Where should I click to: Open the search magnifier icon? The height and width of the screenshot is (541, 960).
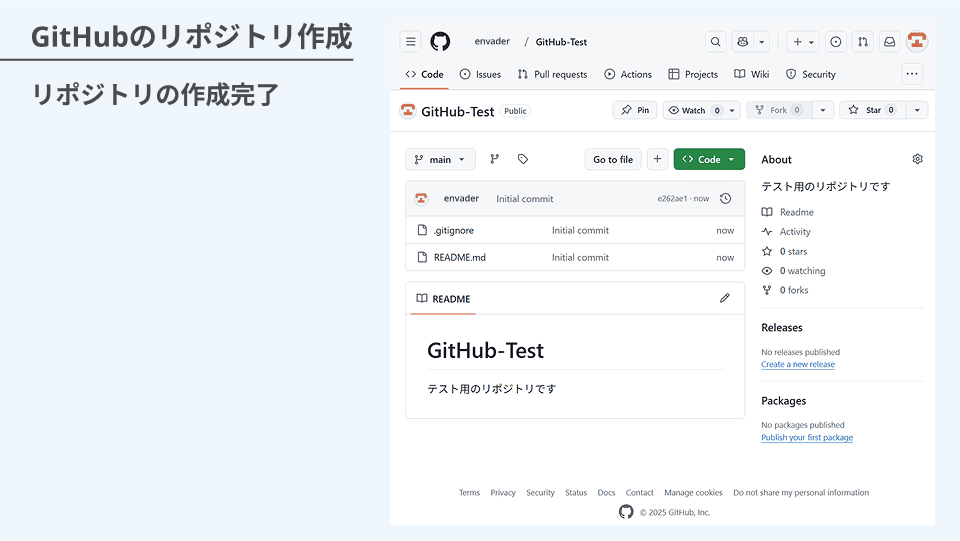point(715,42)
